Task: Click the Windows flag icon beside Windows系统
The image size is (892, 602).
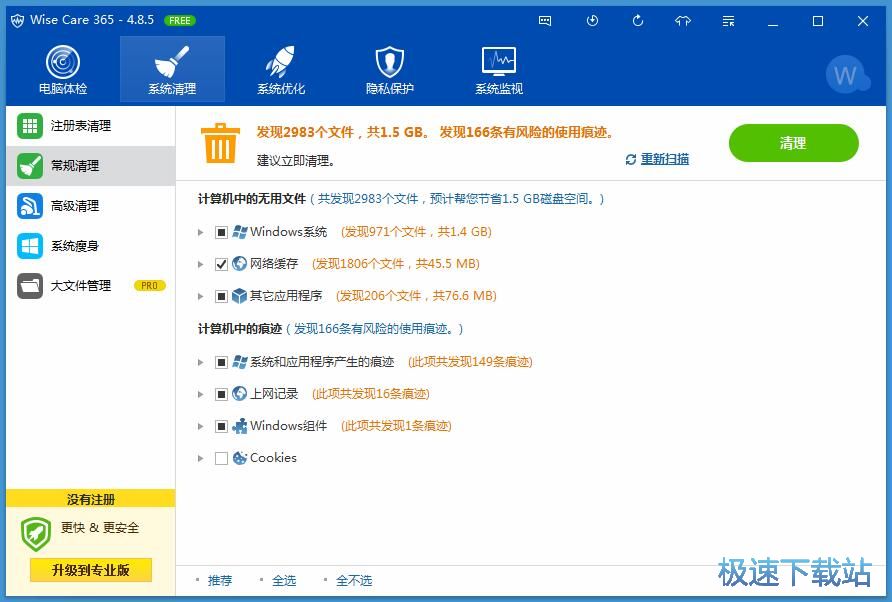Action: pos(239,232)
